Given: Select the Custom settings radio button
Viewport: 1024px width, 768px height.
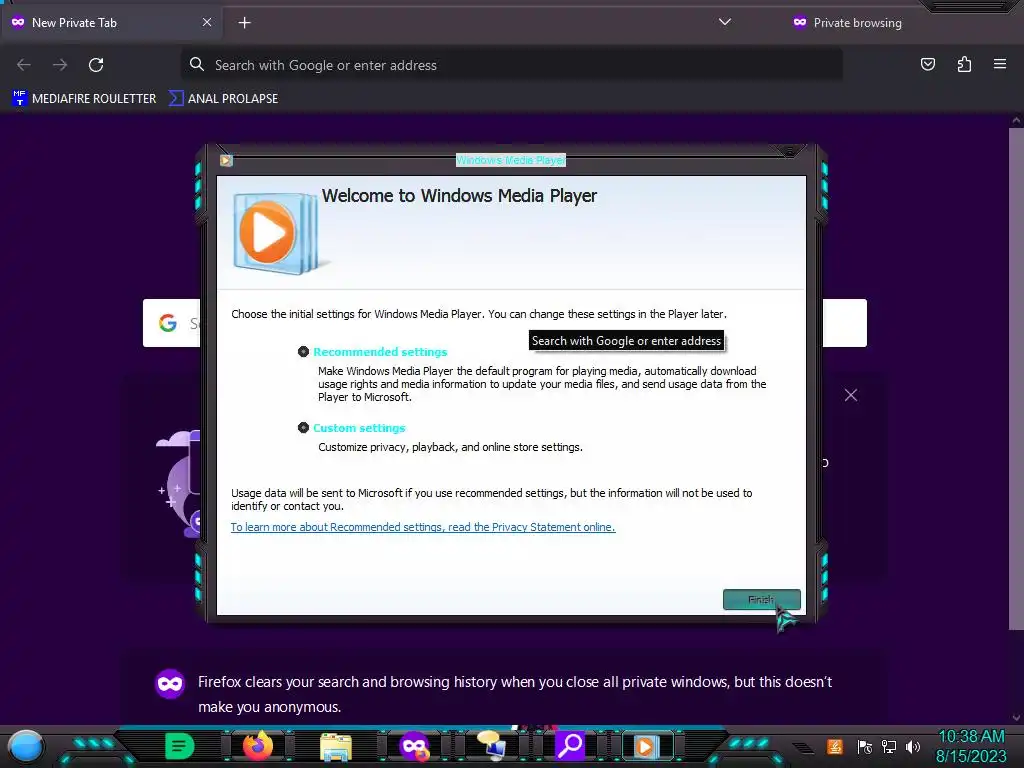Looking at the screenshot, I should 303,428.
